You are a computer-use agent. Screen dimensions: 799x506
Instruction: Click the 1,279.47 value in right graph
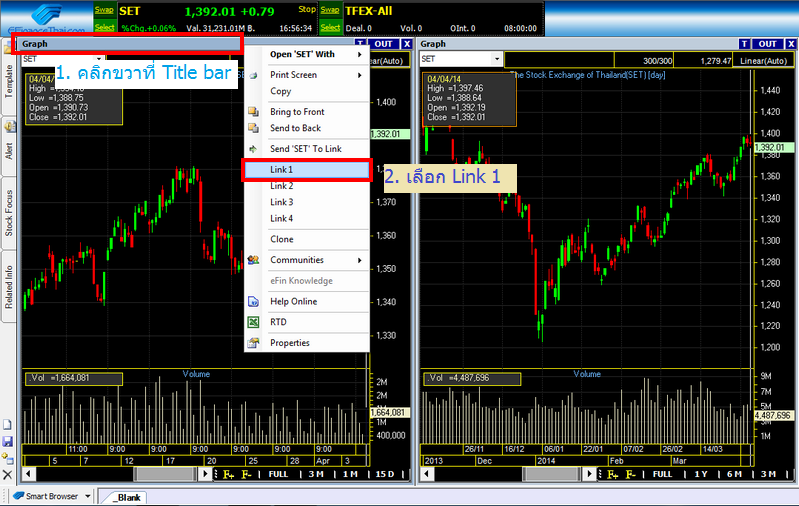click(703, 61)
